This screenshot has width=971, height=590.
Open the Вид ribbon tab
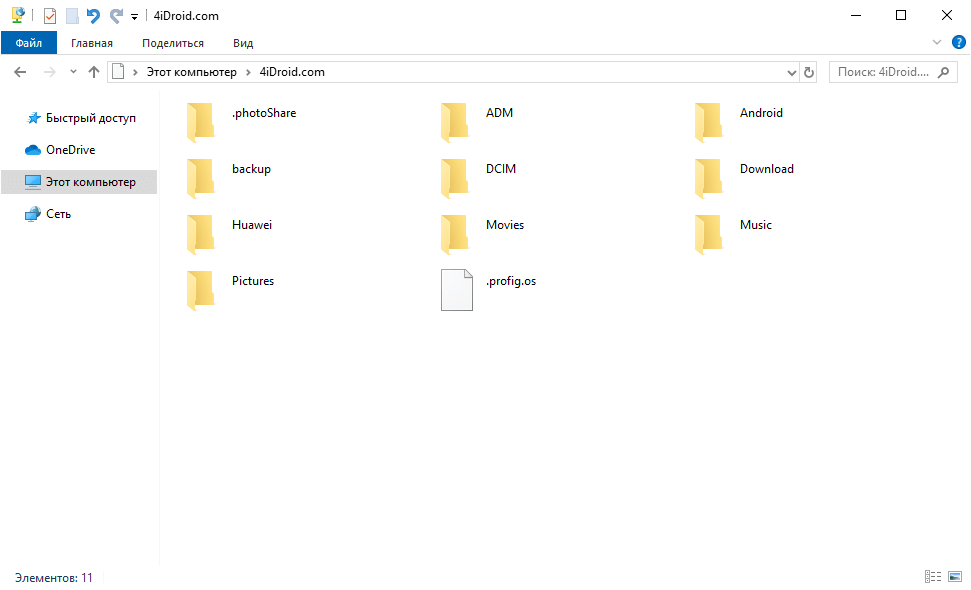(x=243, y=43)
